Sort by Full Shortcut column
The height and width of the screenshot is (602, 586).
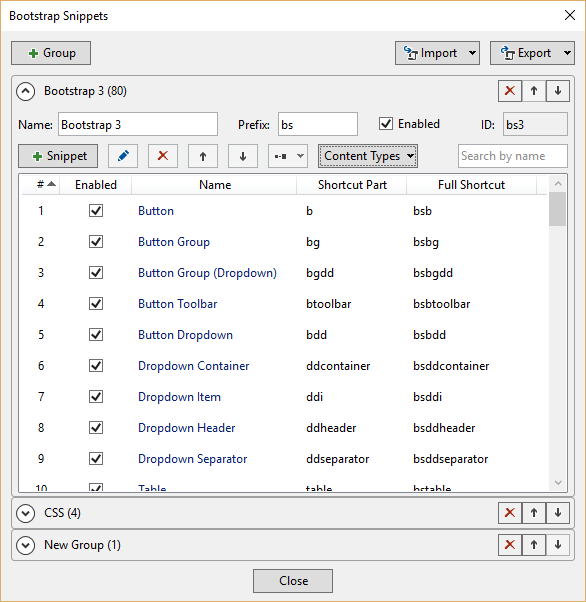[471, 185]
